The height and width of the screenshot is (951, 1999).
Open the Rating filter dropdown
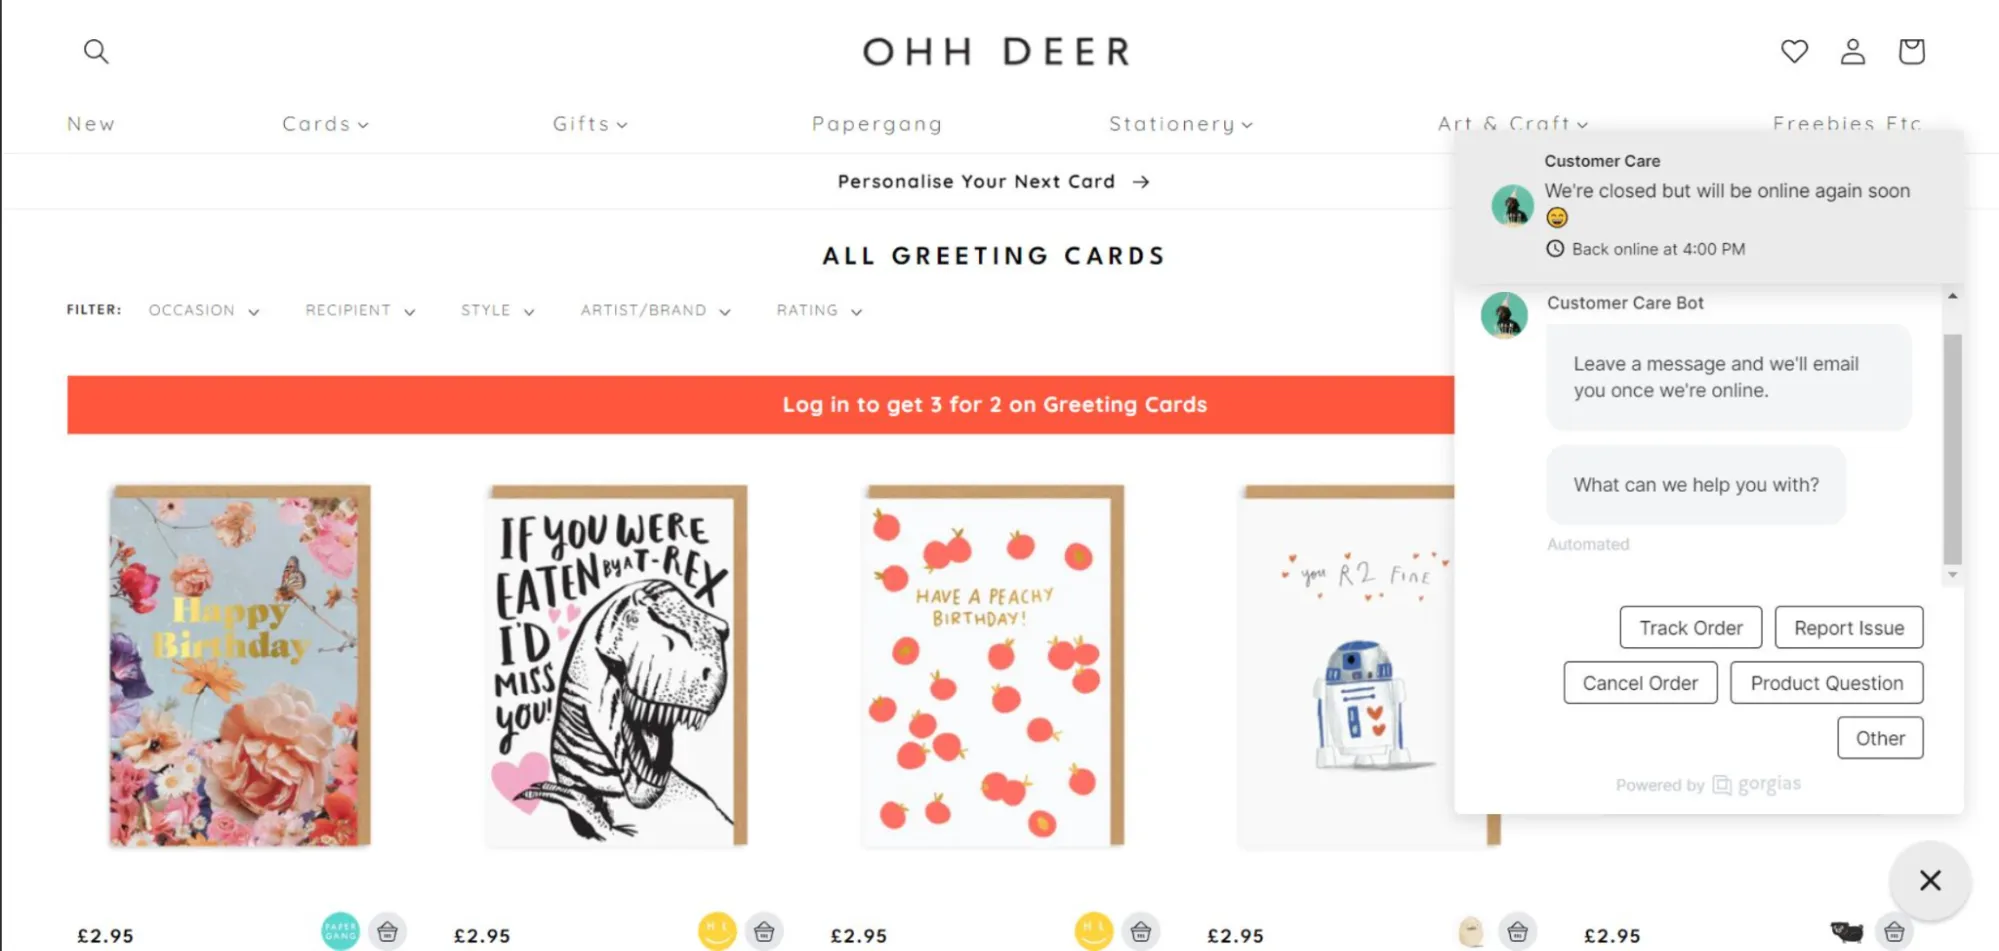(x=819, y=311)
